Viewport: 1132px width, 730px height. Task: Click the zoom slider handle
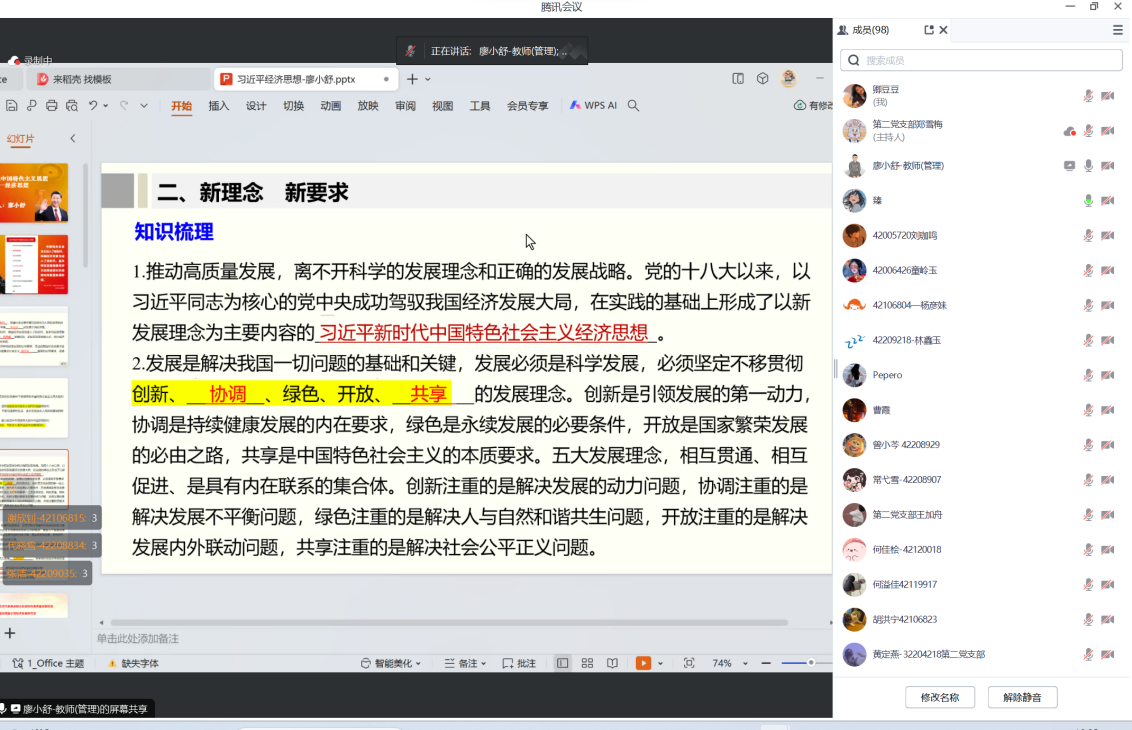[x=811, y=663]
